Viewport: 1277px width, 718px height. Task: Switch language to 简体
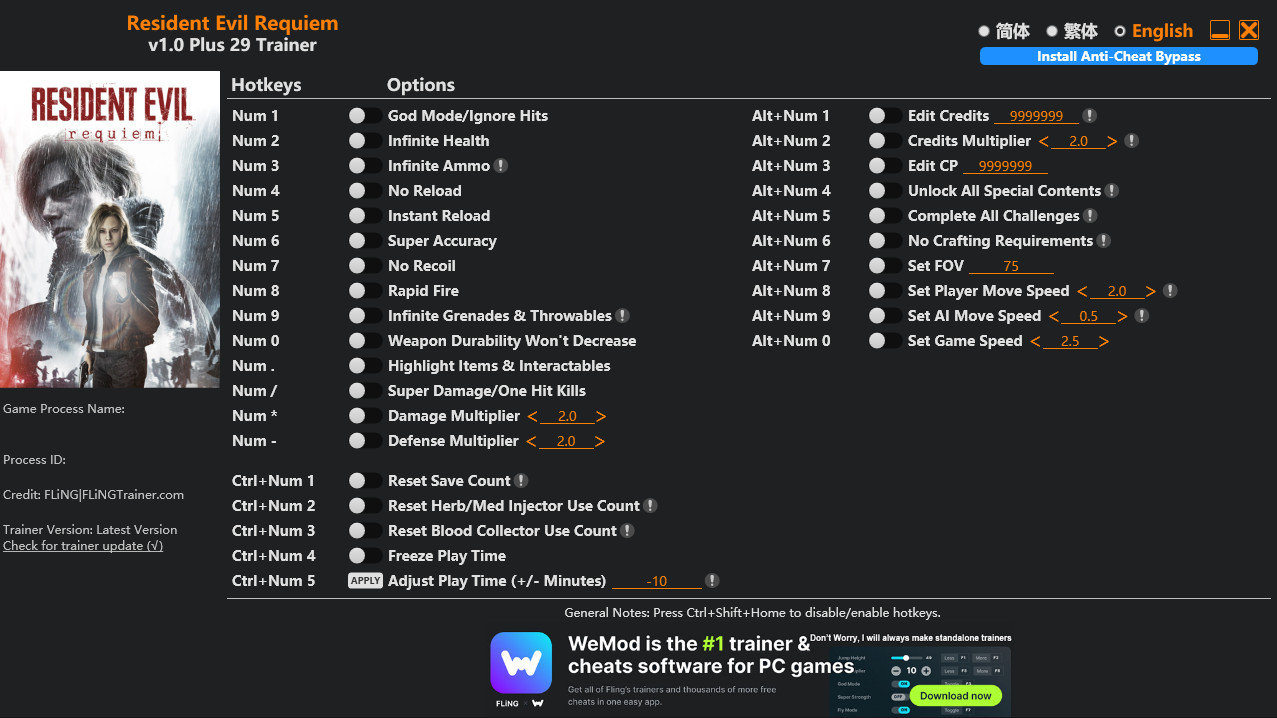(x=1004, y=31)
